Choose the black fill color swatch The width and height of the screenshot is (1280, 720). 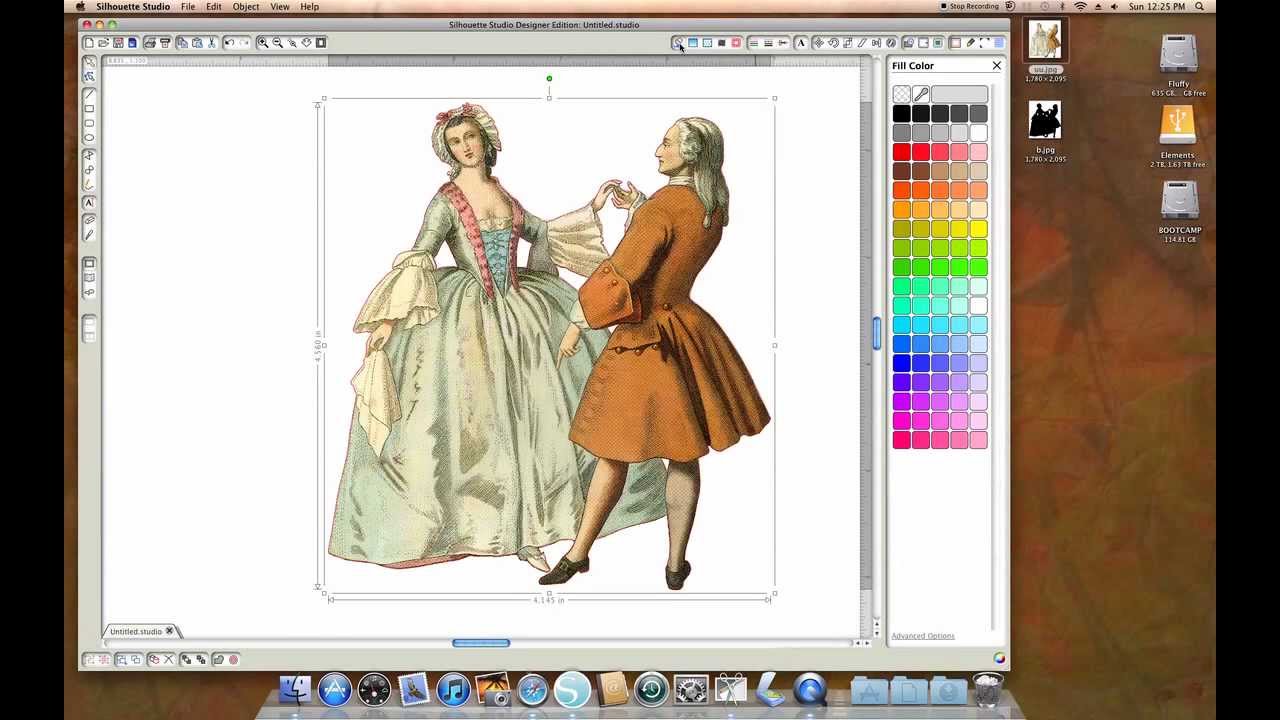point(901,114)
